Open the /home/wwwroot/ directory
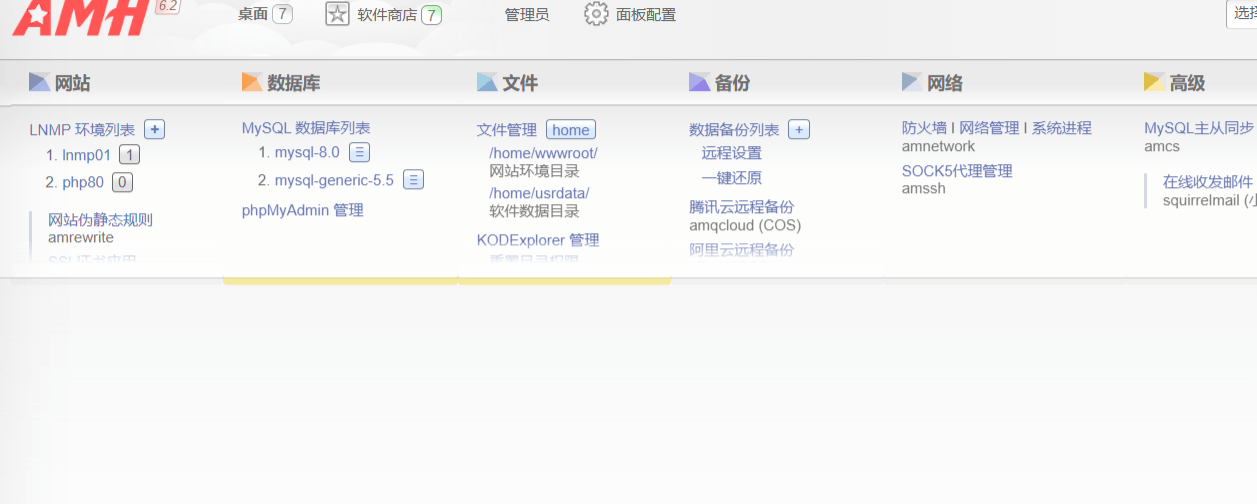This screenshot has width=1257, height=504. (543, 153)
